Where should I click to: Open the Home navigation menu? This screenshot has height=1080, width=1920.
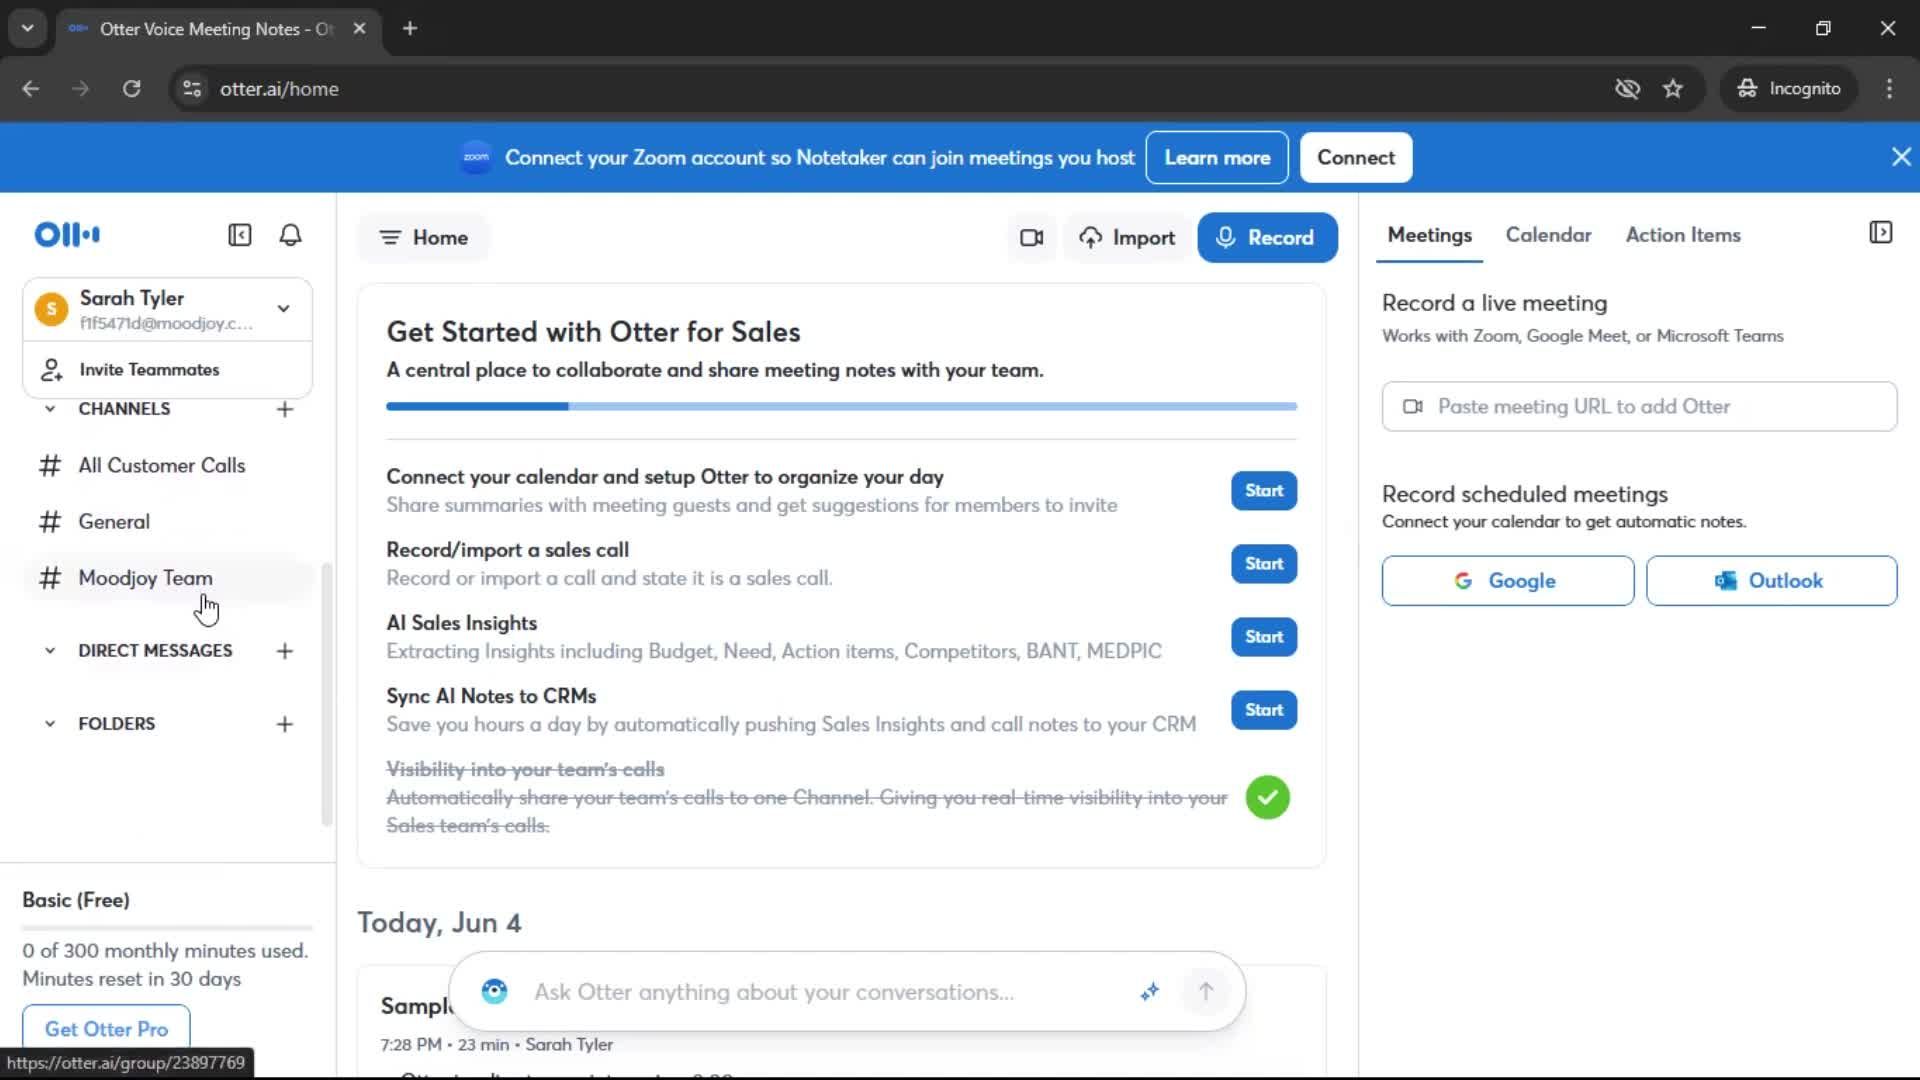(424, 238)
